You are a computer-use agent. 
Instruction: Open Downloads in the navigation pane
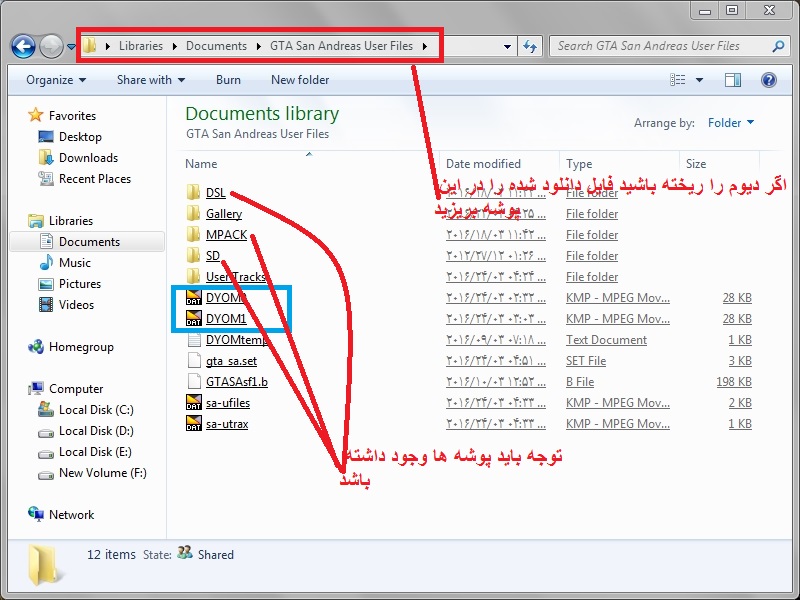point(78,158)
